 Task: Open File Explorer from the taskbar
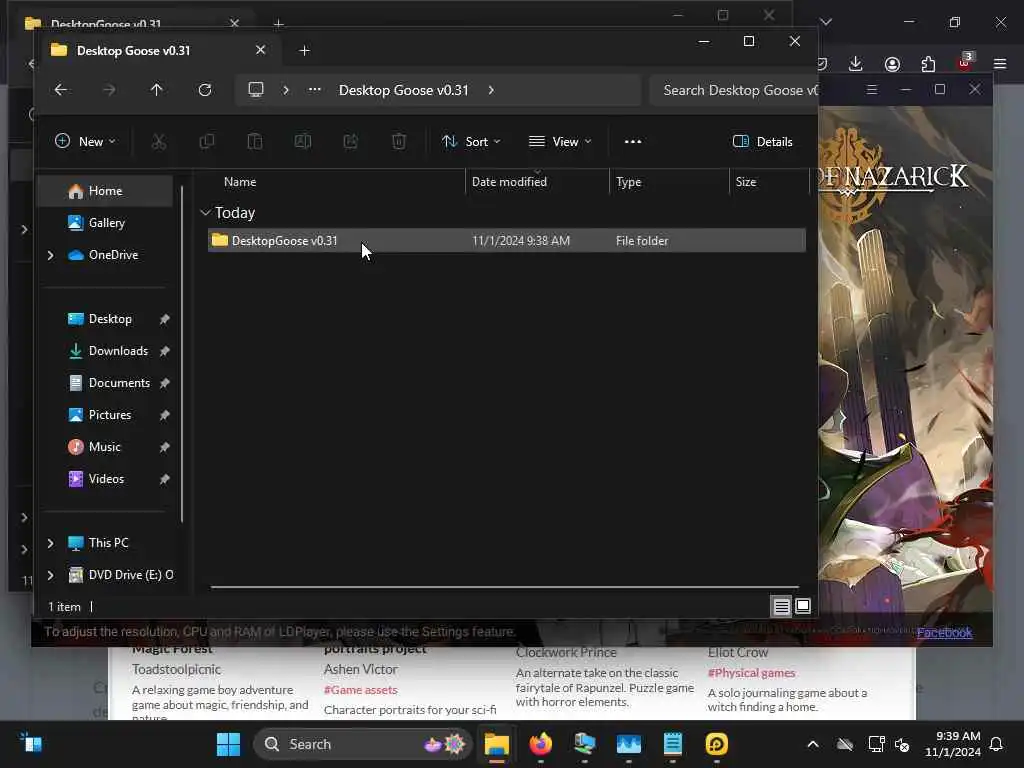tap(496, 744)
